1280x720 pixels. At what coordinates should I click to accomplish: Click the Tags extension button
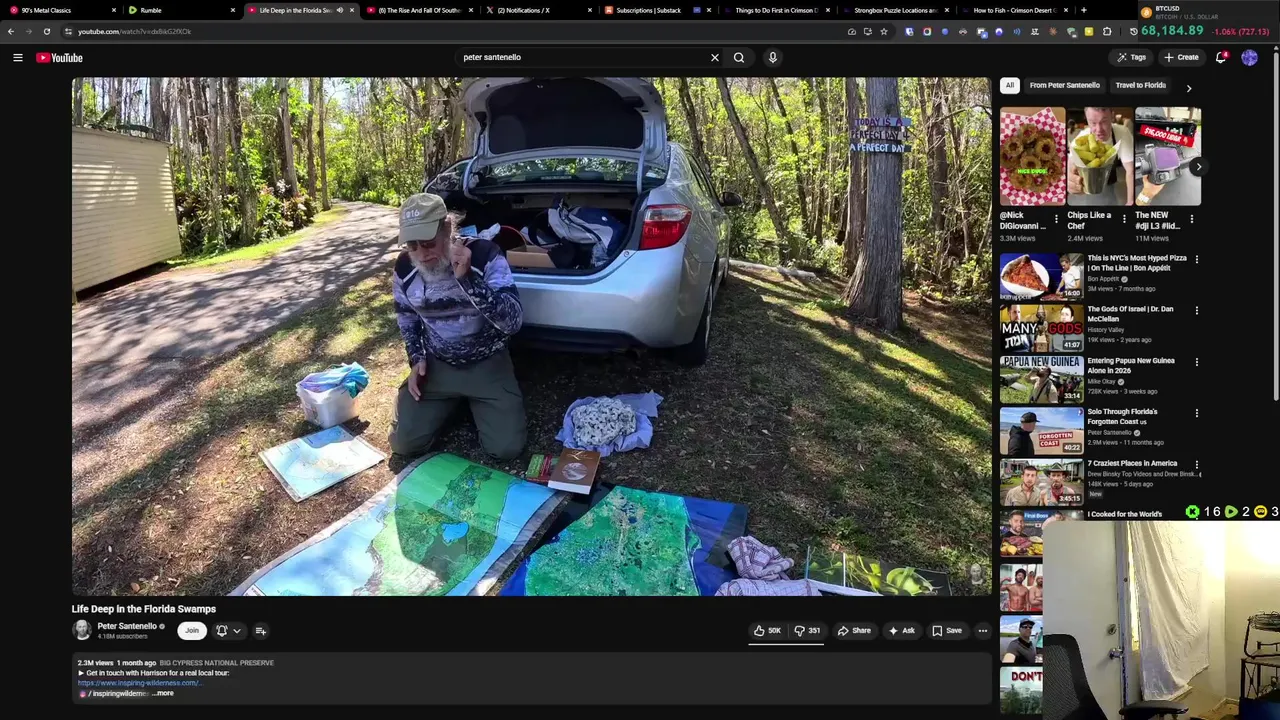[1131, 57]
